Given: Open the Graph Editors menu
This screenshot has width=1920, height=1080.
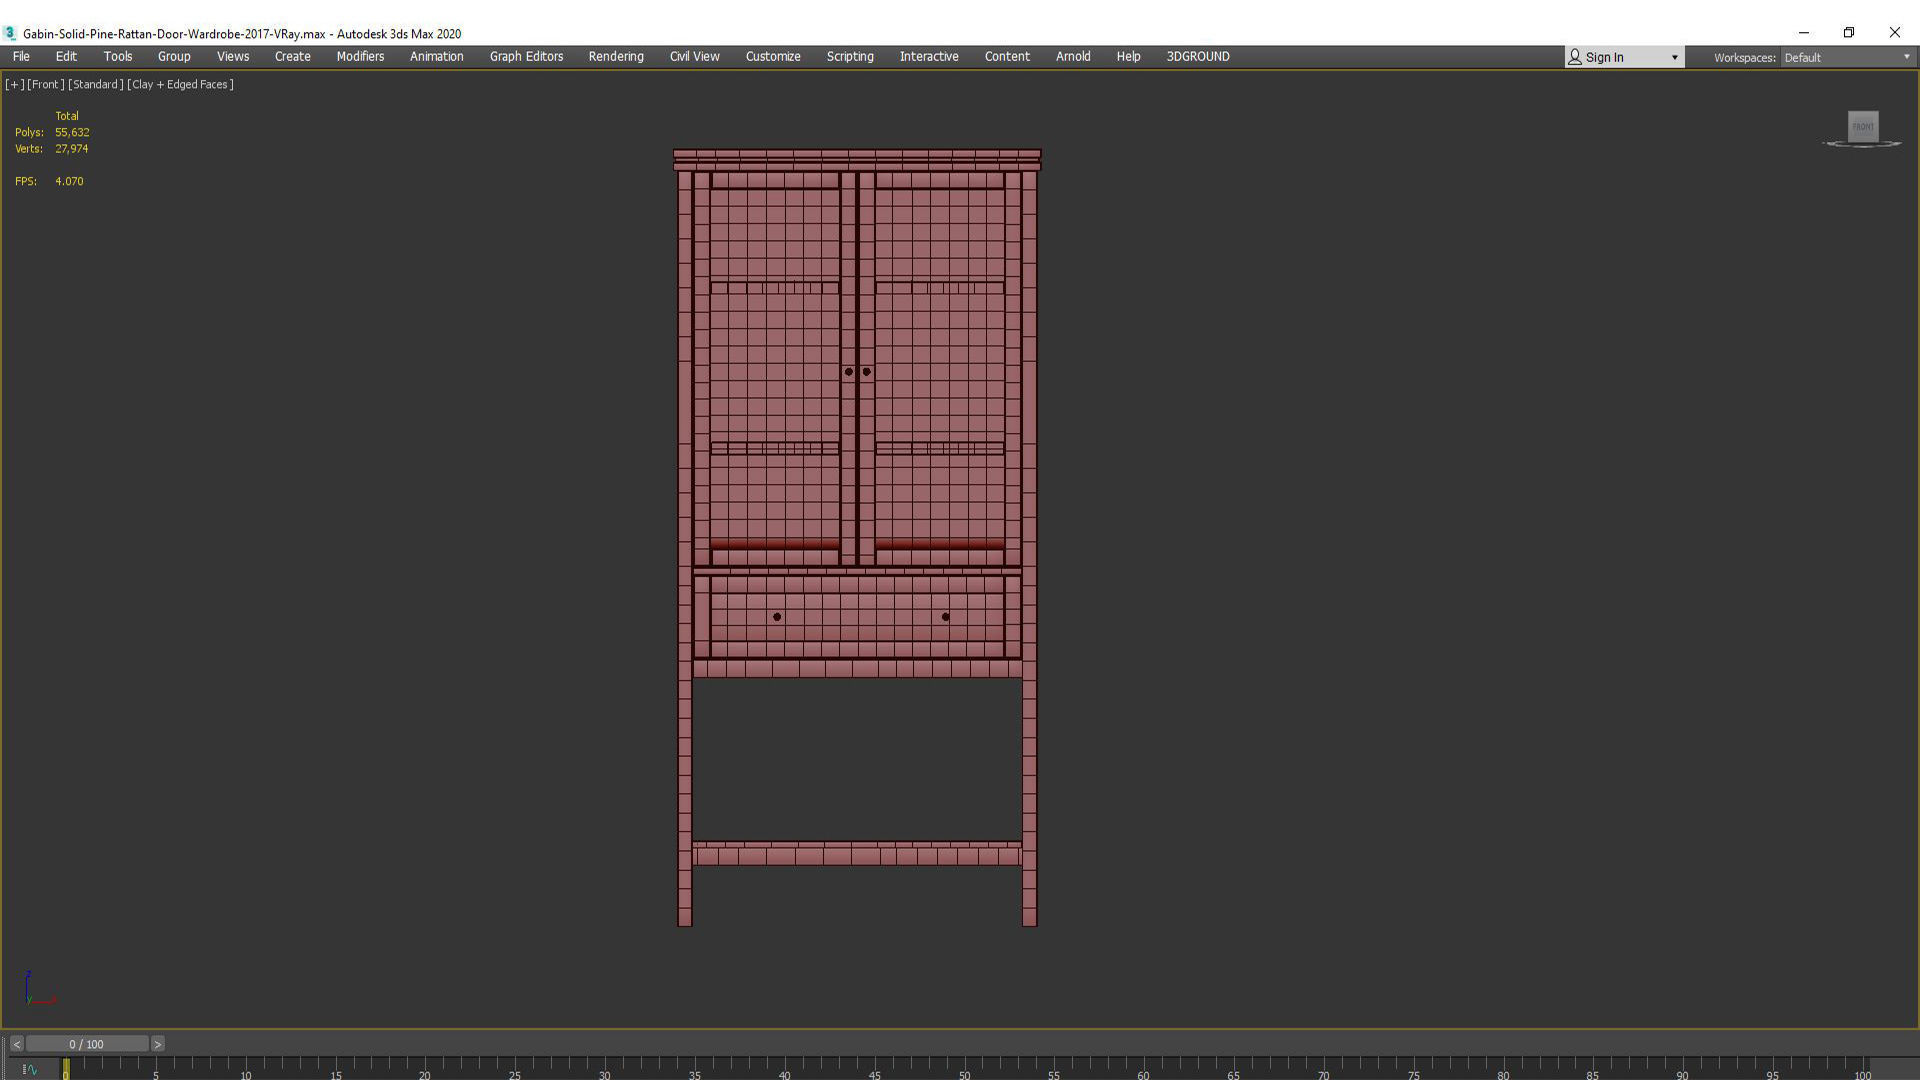Looking at the screenshot, I should pos(526,56).
